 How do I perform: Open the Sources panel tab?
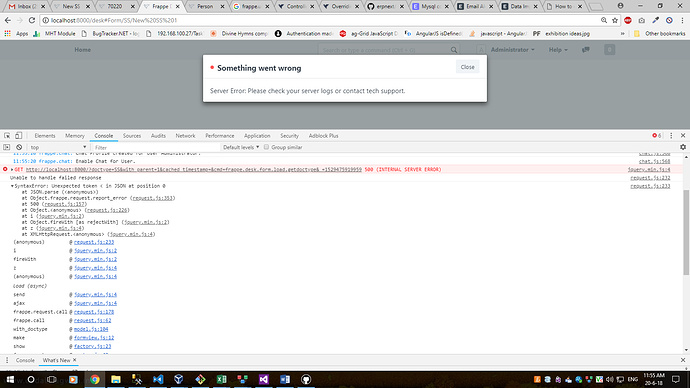pos(132,136)
